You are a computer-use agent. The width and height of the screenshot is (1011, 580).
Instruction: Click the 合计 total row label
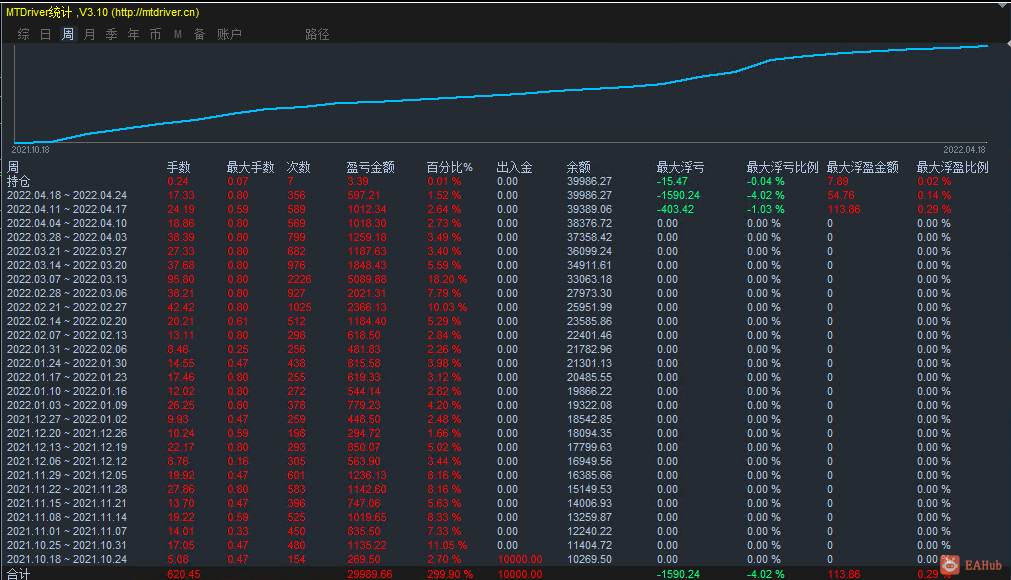point(18,574)
